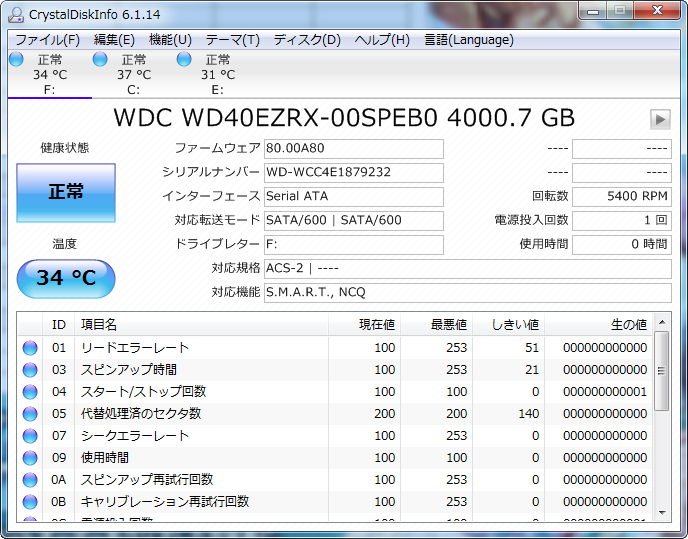Click the SATA/600 transfer mode field
This screenshot has height=539, width=688.
point(354,221)
